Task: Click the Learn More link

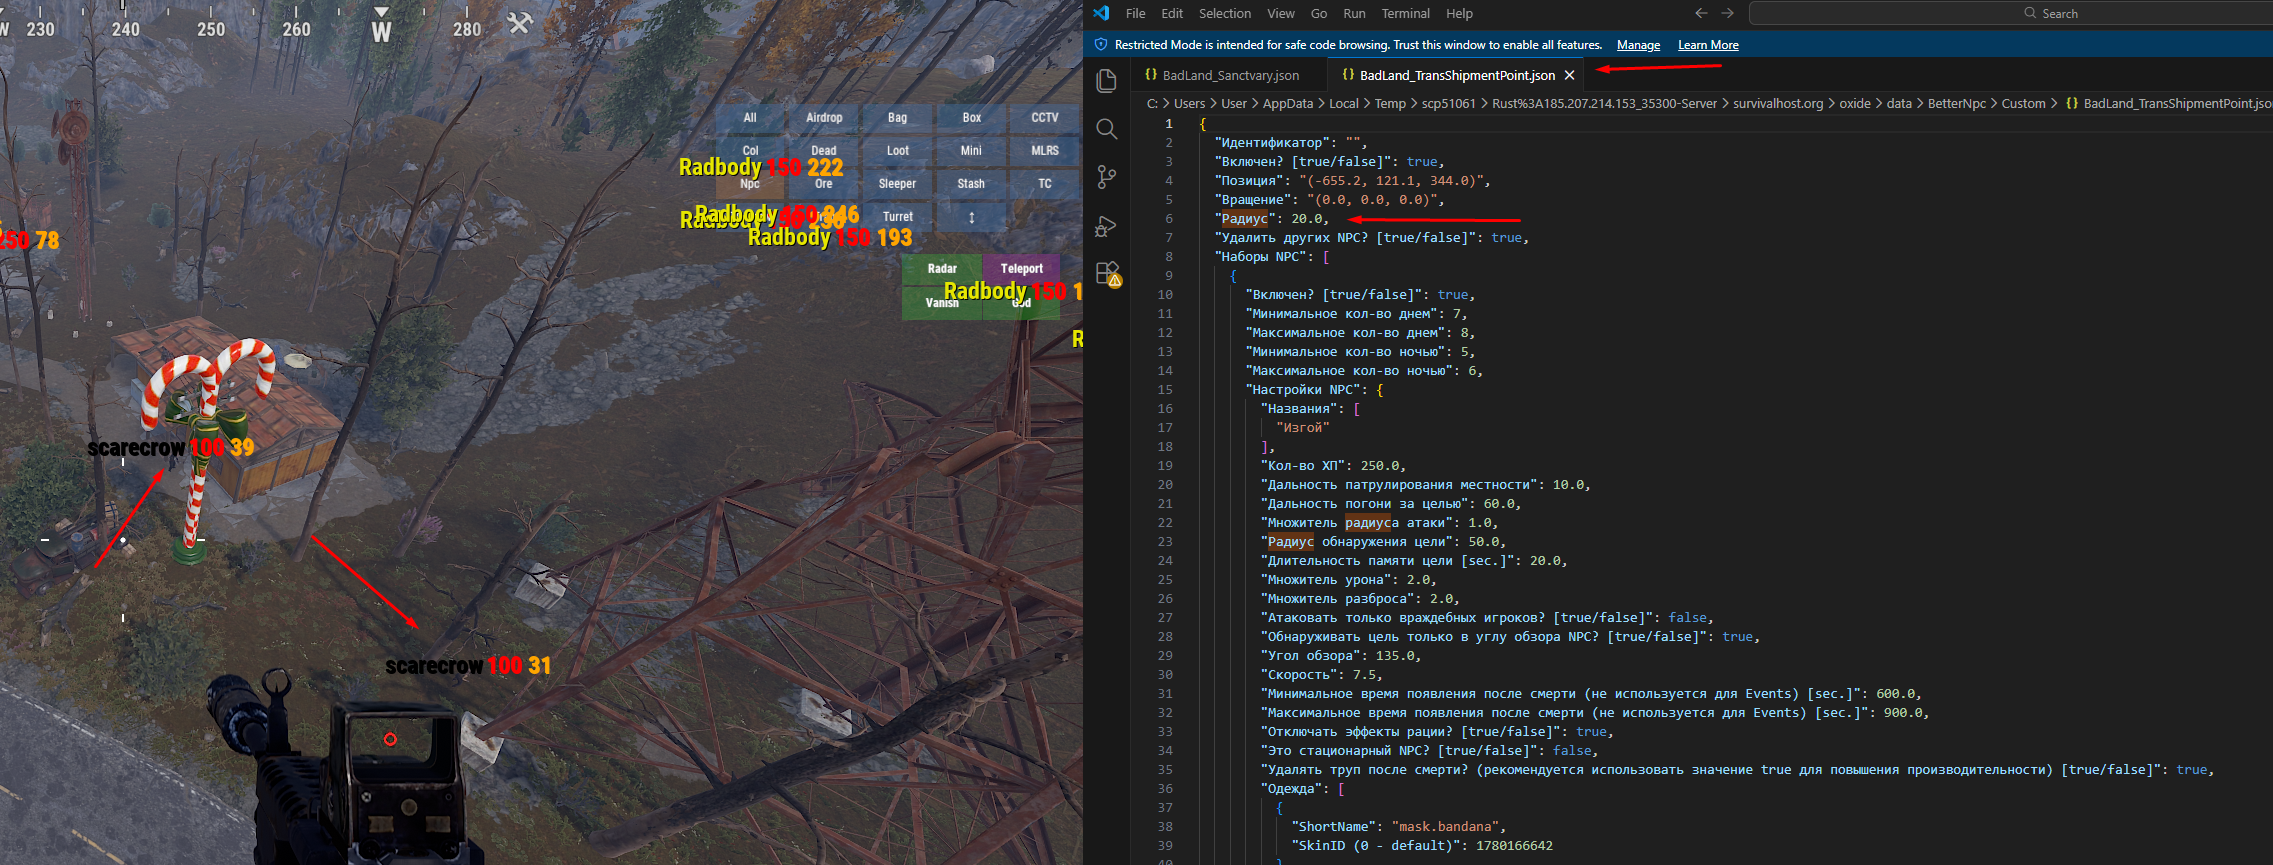Action: 1708,45
